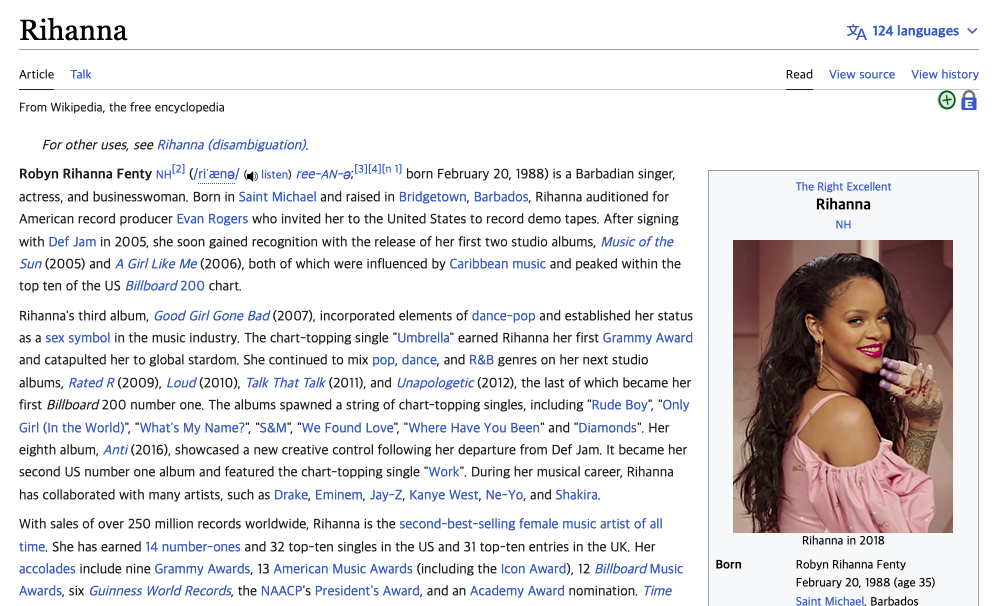This screenshot has height=606, width=996.
Task: Open the Drake link
Action: (291, 495)
